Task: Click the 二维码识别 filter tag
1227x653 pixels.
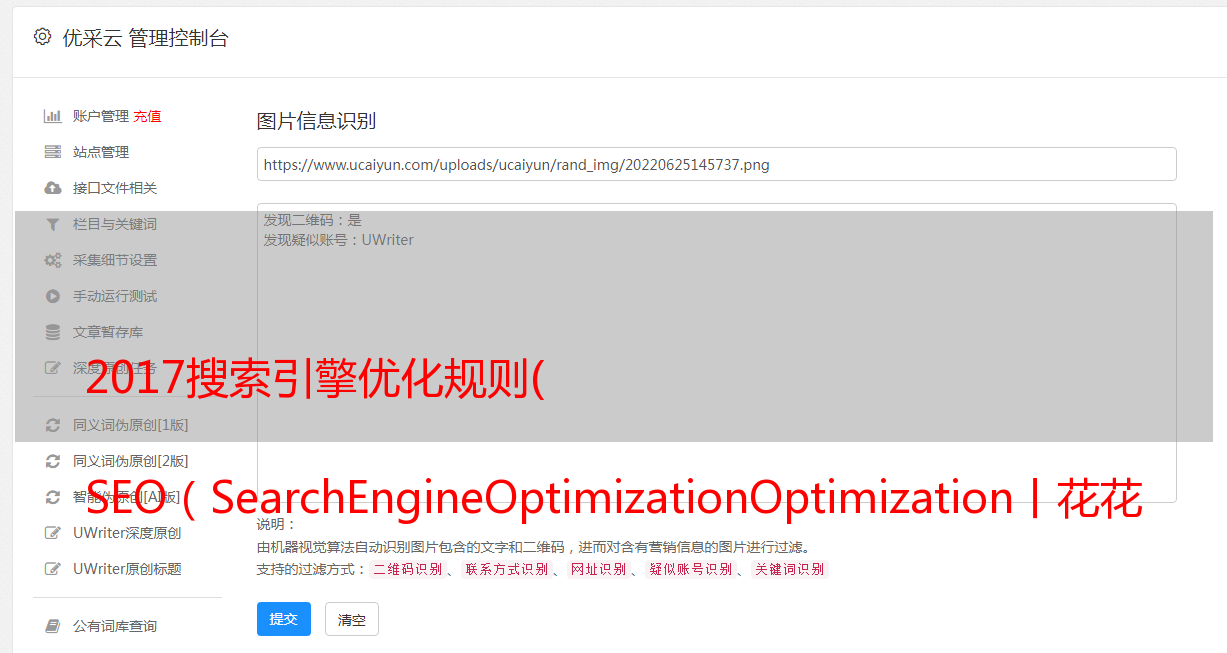Action: tap(407, 569)
